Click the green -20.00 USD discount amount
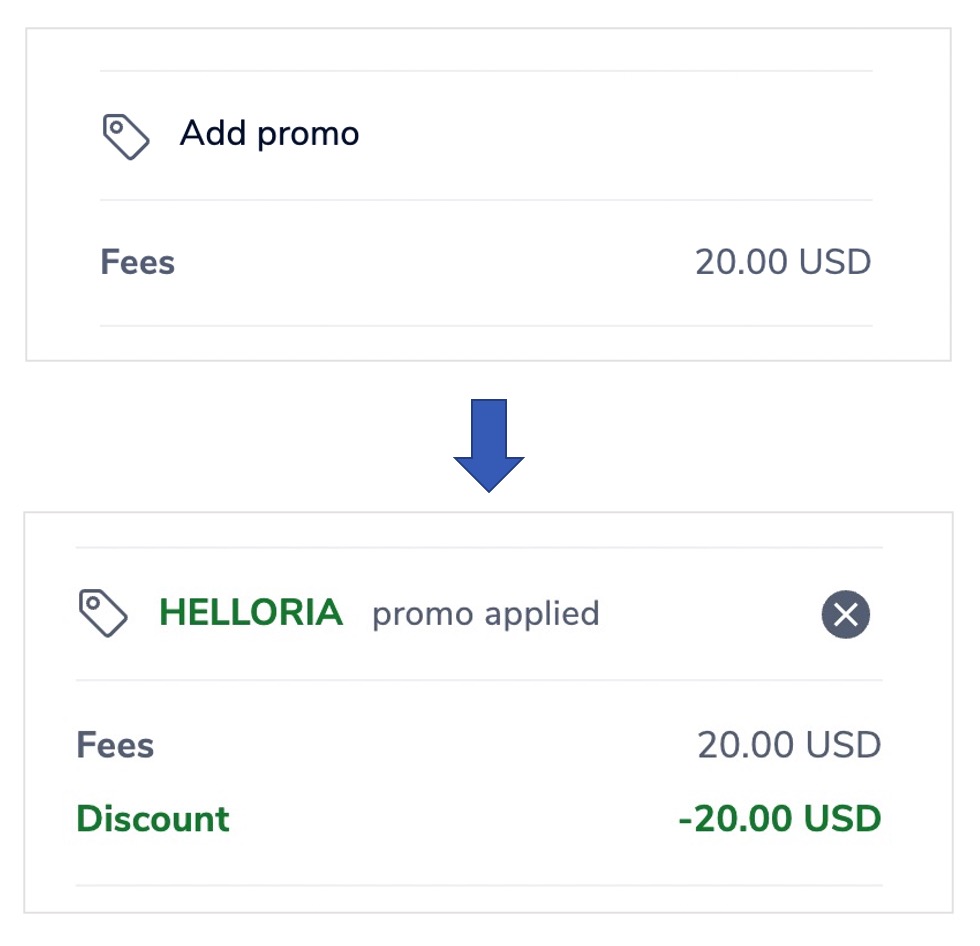Screen dimensions: 980x946 click(x=780, y=818)
